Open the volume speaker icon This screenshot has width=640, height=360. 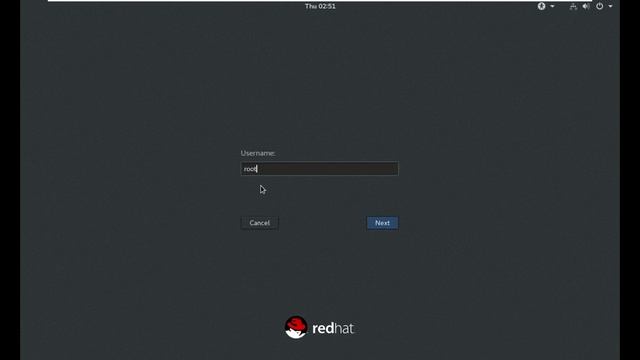(x=586, y=7)
